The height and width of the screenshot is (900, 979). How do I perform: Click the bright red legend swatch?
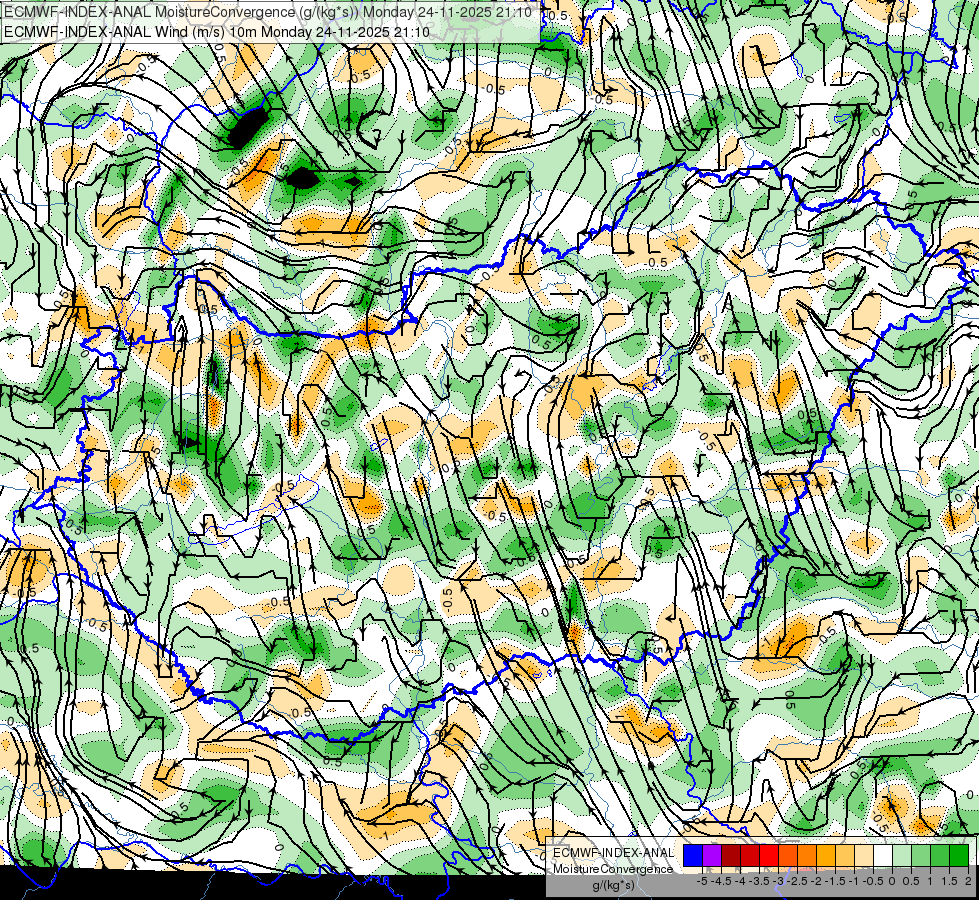click(769, 856)
